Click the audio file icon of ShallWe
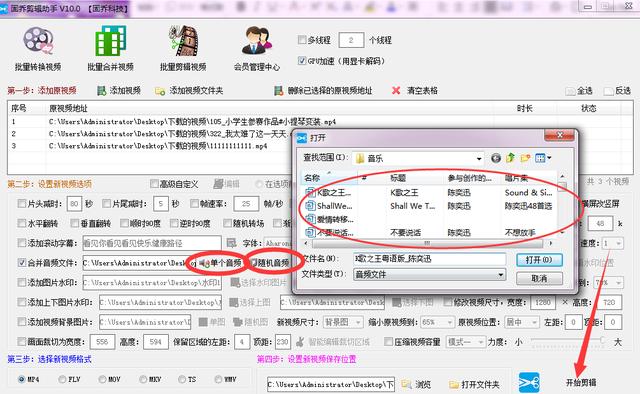Viewport: 640px width, 394px height. click(311, 206)
